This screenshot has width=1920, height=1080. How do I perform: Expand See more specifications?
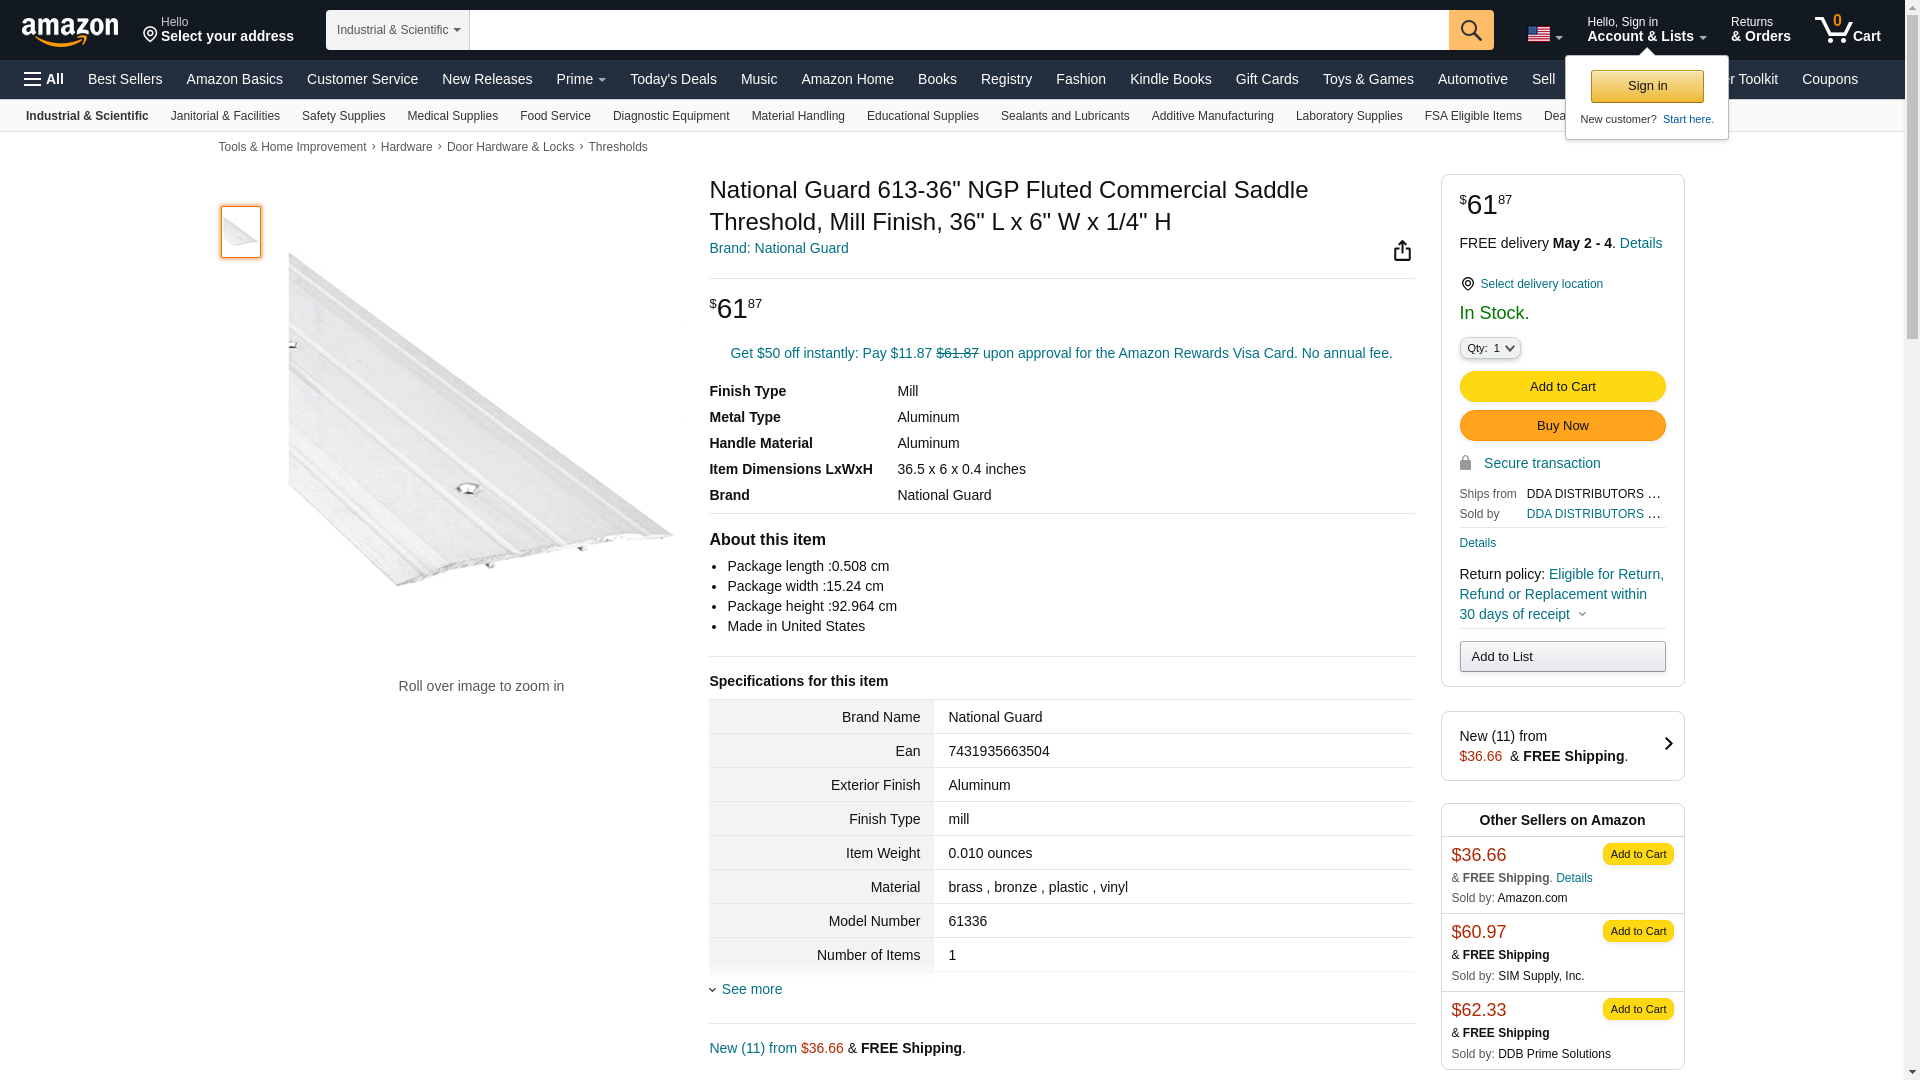point(746,989)
